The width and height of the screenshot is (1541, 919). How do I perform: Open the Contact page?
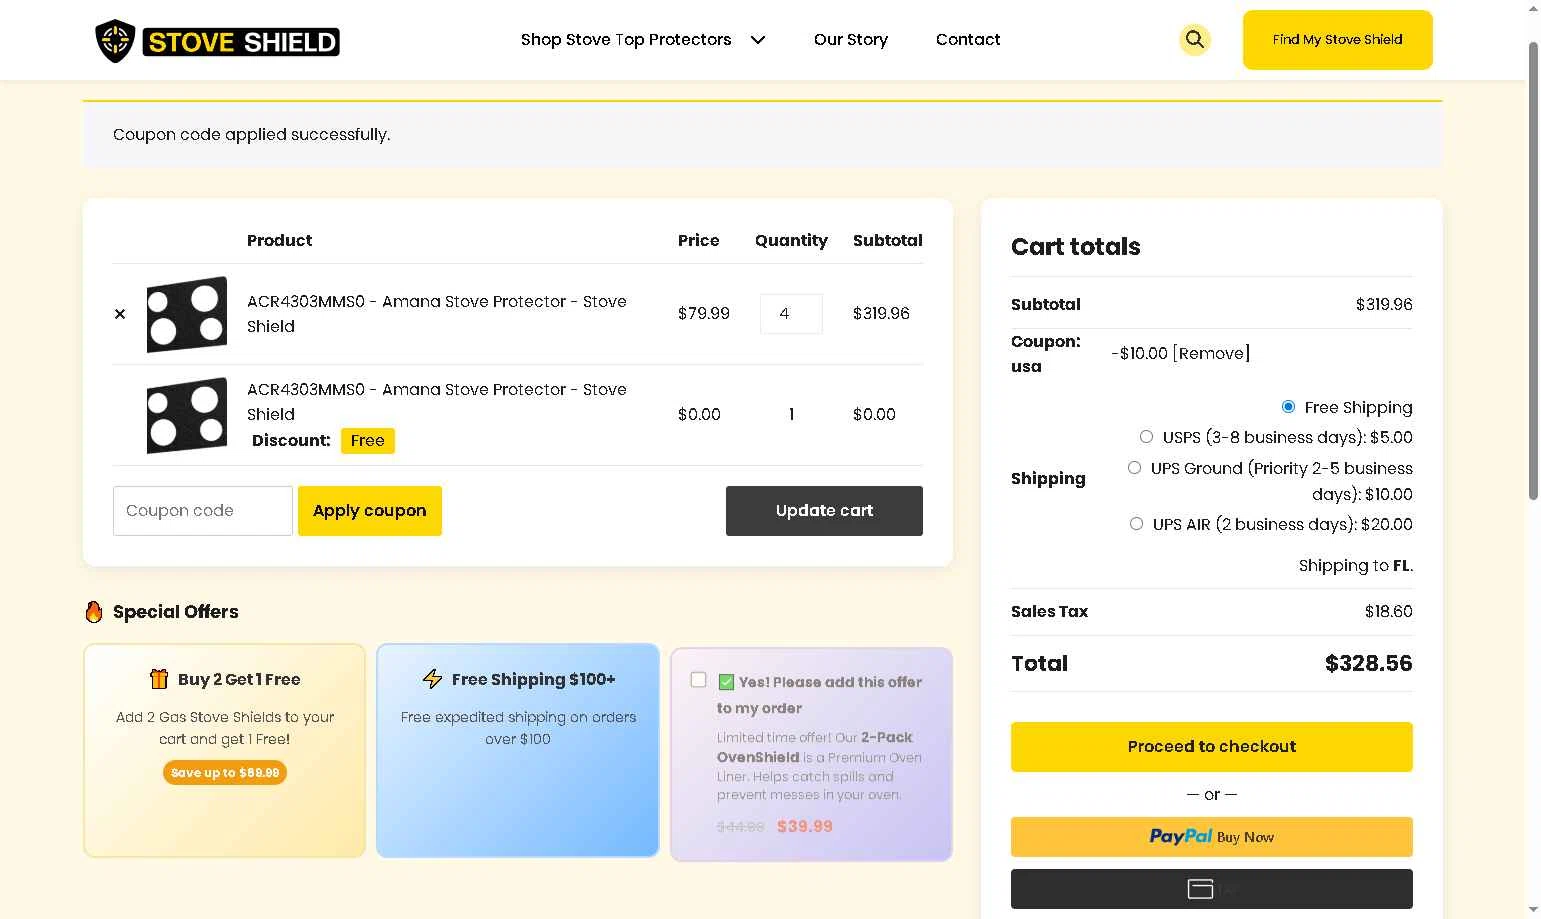968,40
